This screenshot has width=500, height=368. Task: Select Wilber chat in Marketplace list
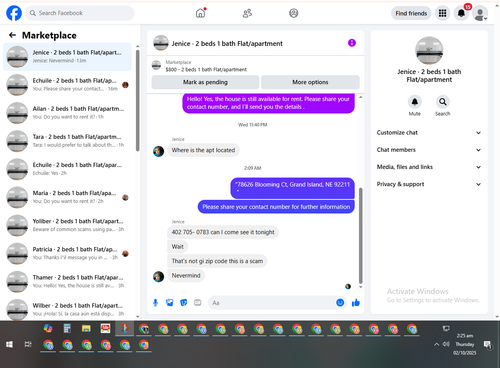pos(67,309)
